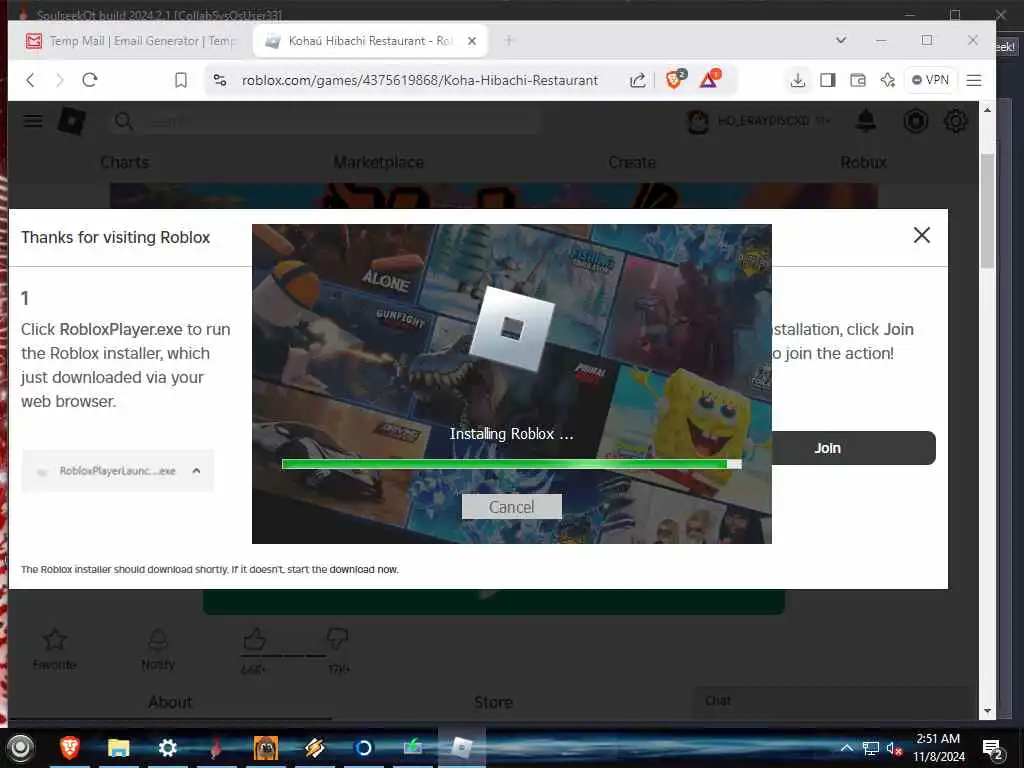This screenshot has height=768, width=1024.
Task: Open the Marketplace menu item
Action: (378, 163)
